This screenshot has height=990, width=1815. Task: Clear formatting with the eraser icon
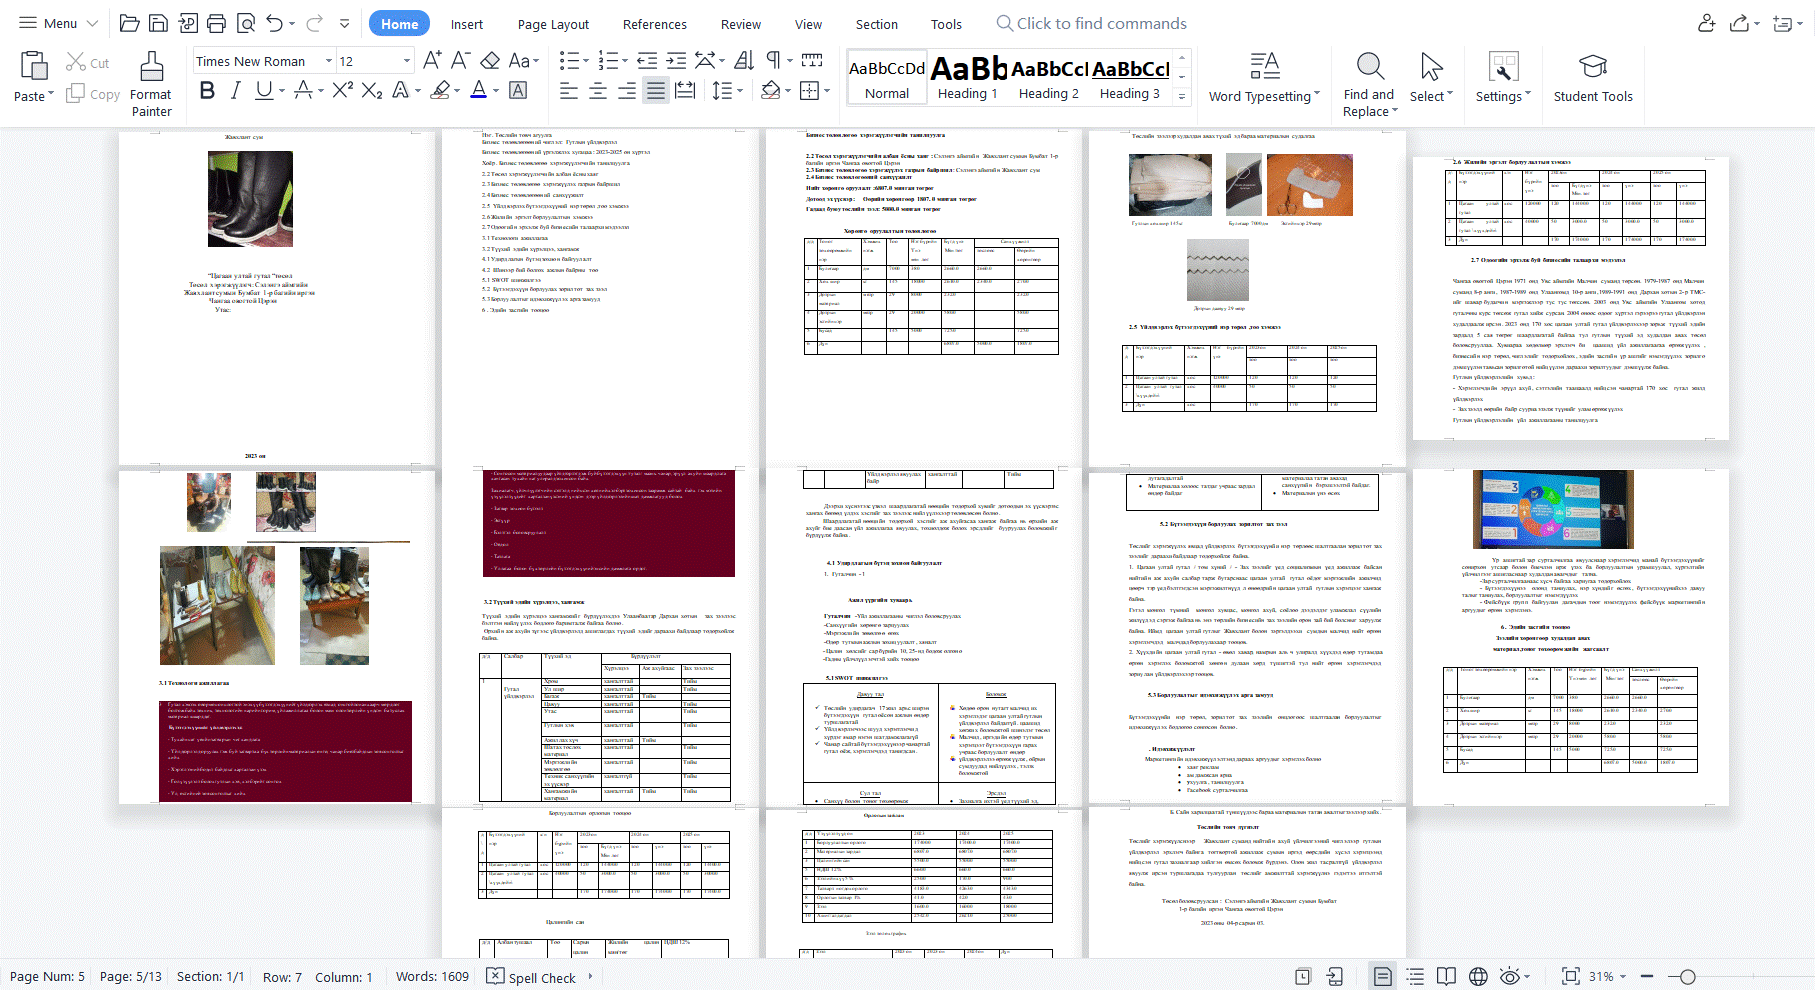coord(490,60)
